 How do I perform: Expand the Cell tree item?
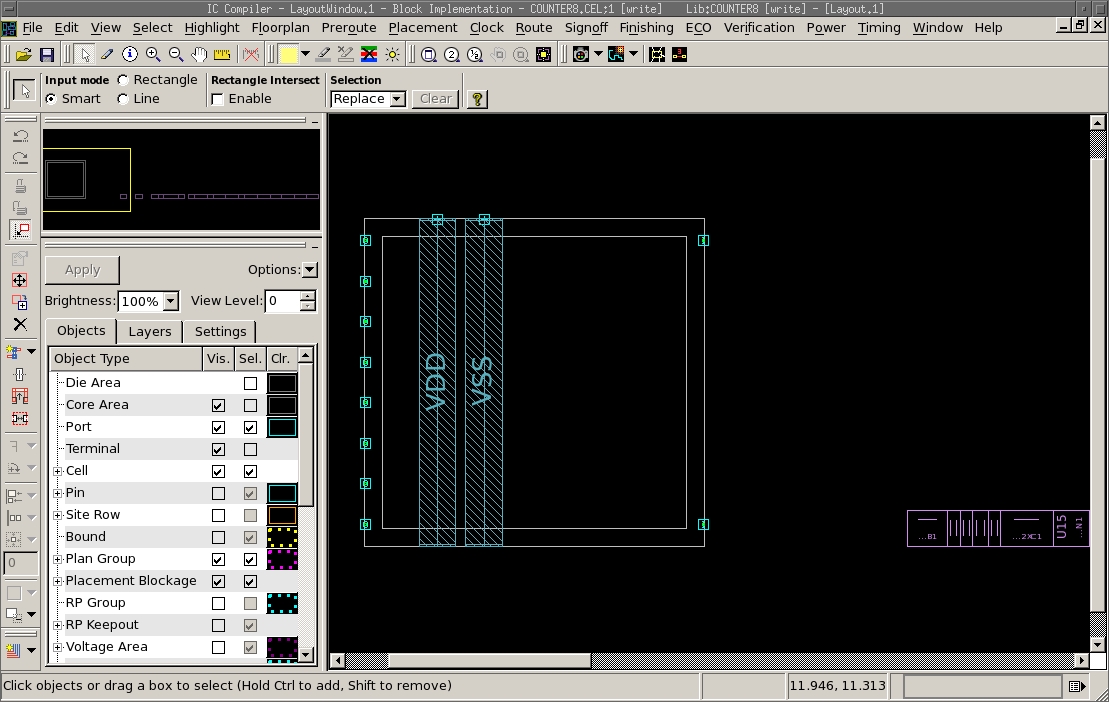tap(58, 471)
